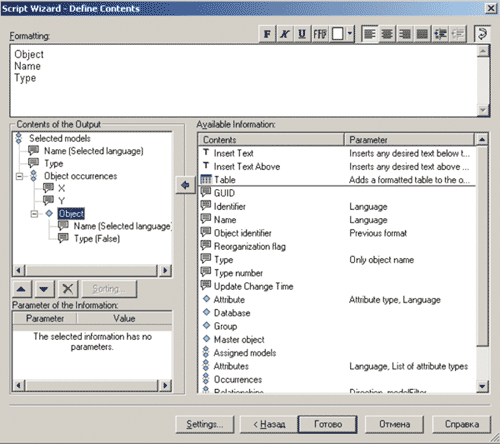Go back with the Назад button
Viewport: 500px width, 444px height.
click(x=269, y=424)
